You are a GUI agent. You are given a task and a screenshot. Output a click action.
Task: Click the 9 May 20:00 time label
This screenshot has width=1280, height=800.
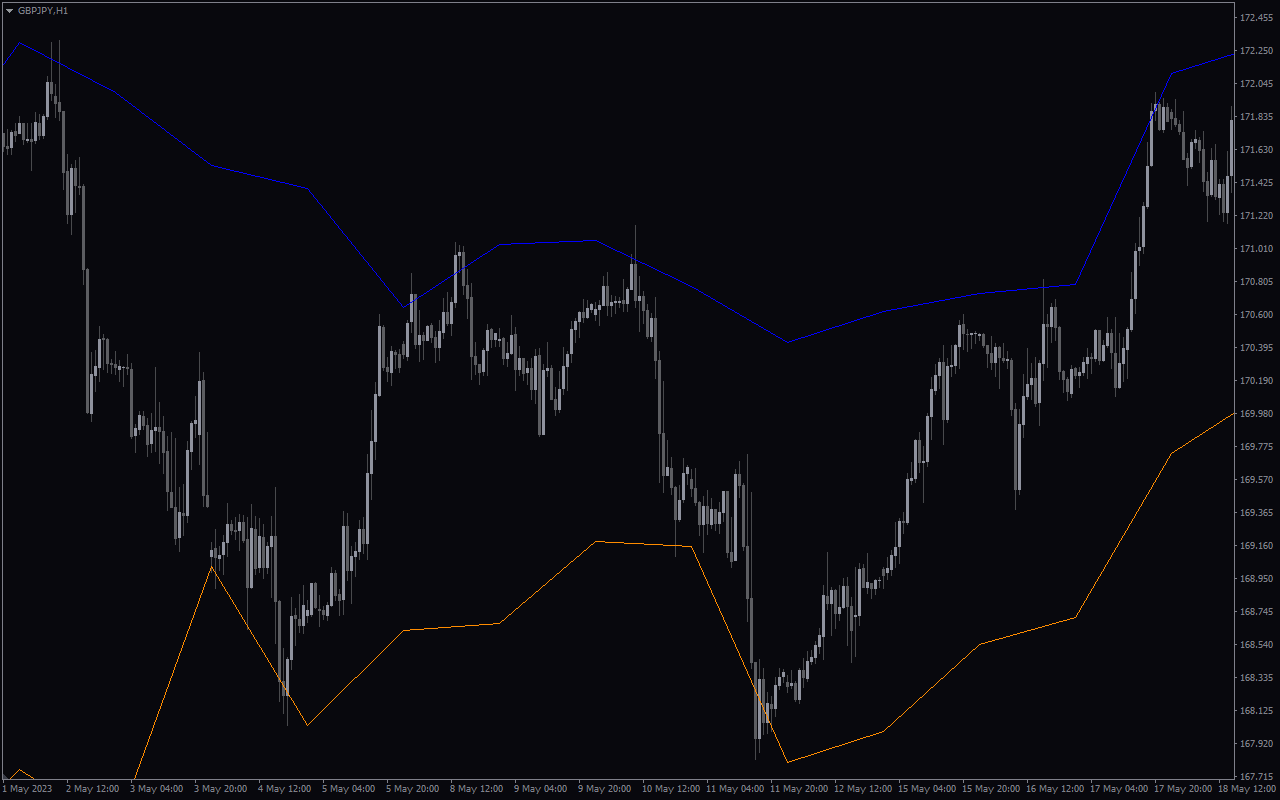tap(604, 789)
